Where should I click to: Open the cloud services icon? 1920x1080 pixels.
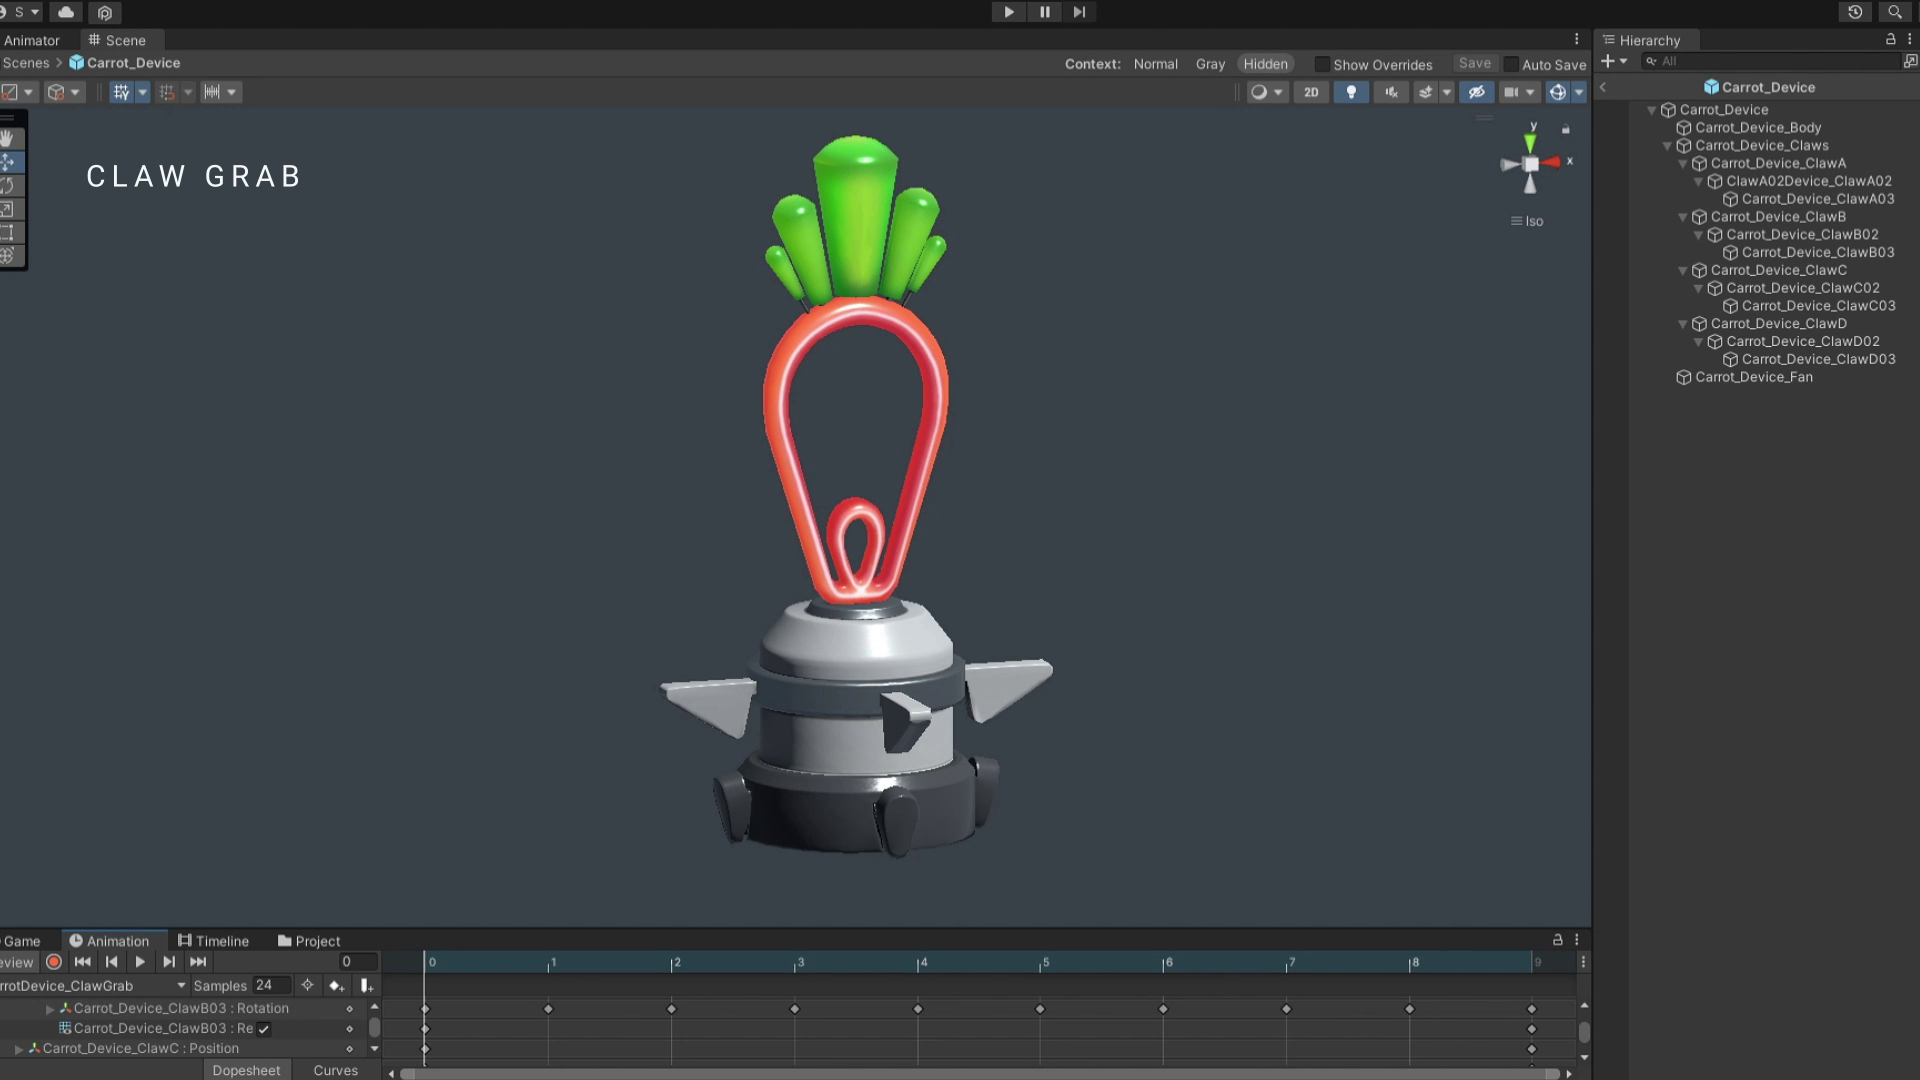[x=66, y=12]
